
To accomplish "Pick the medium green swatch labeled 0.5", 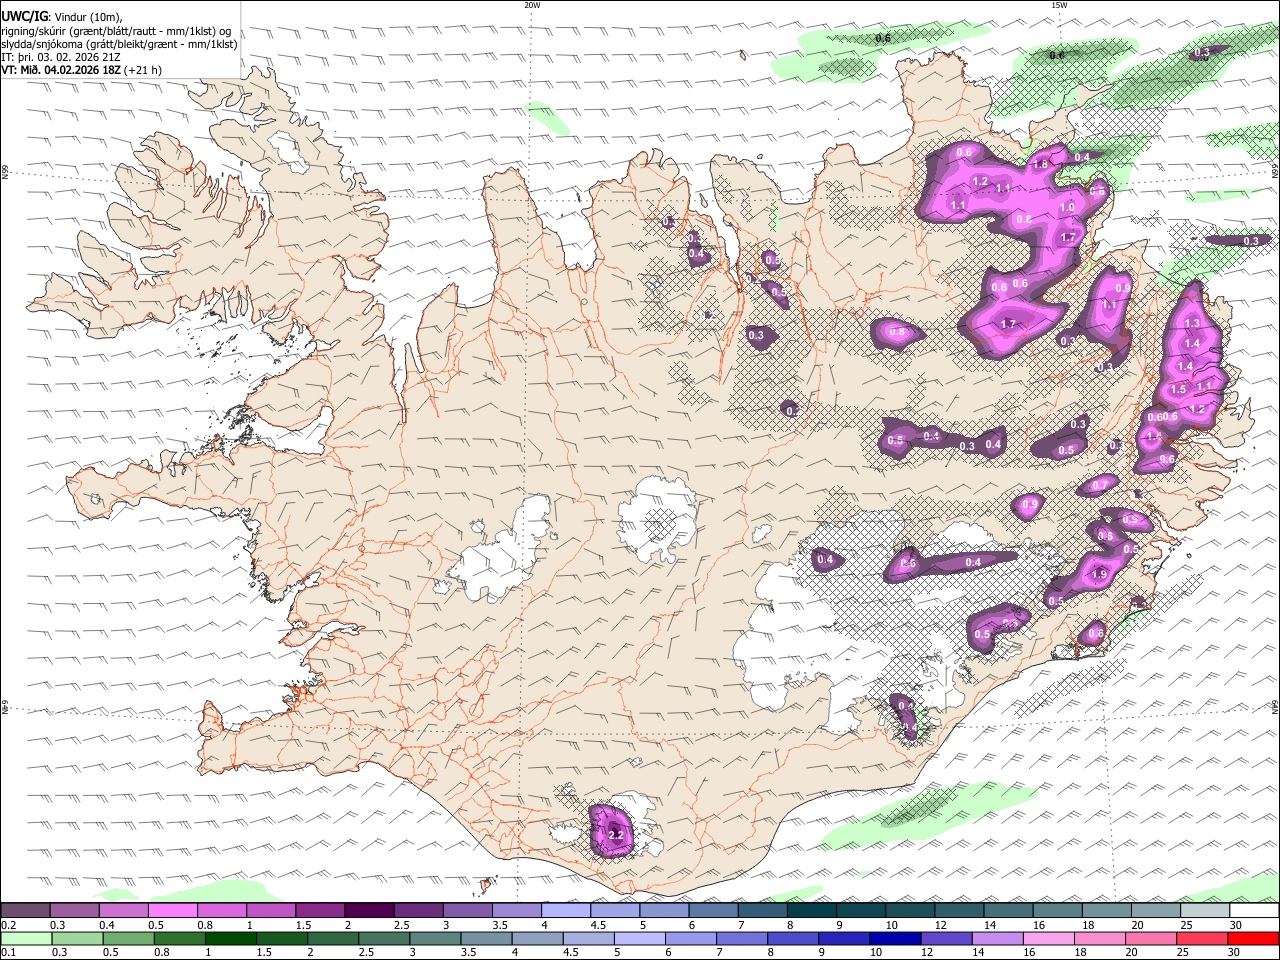I will (x=128, y=939).
